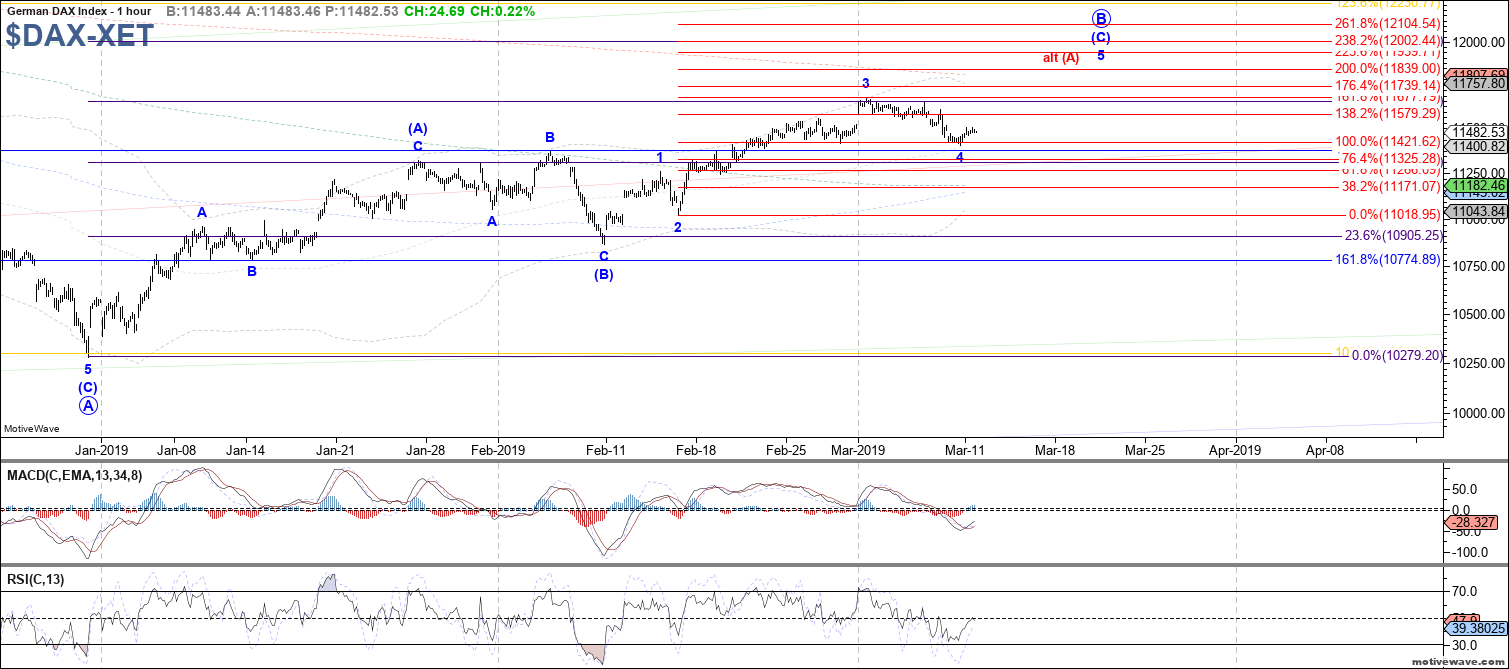Select the red alt (A) wave label
This screenshot has height=669, width=1509.
[x=1061, y=58]
